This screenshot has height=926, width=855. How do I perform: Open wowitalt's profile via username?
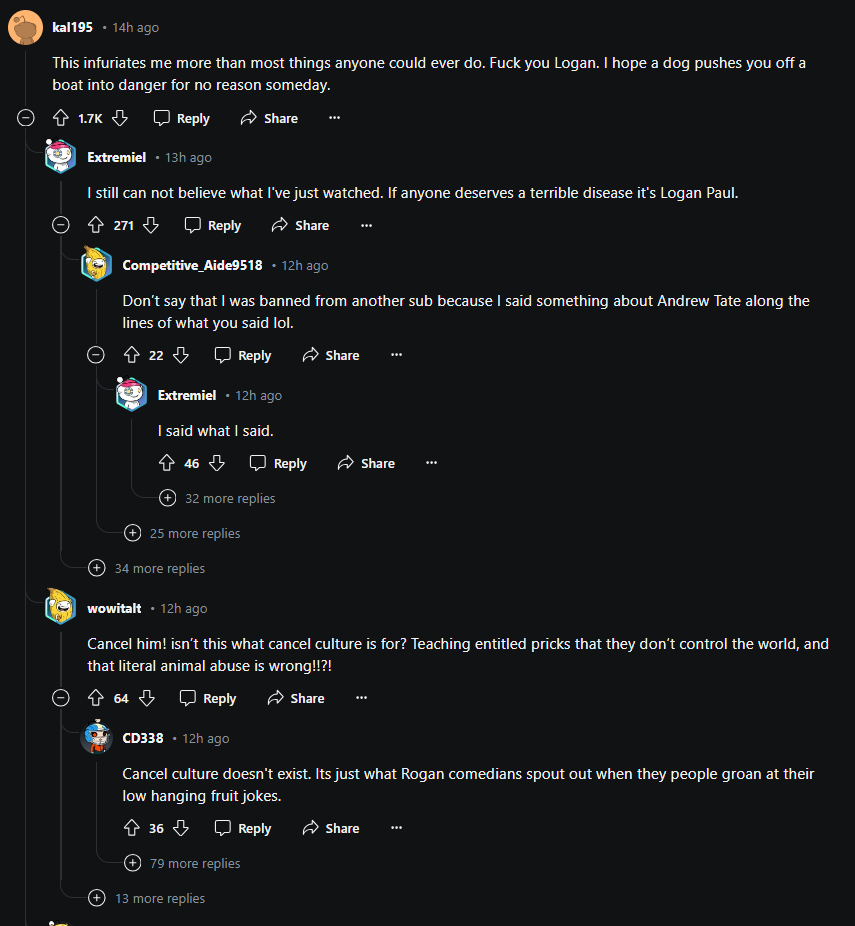point(114,608)
